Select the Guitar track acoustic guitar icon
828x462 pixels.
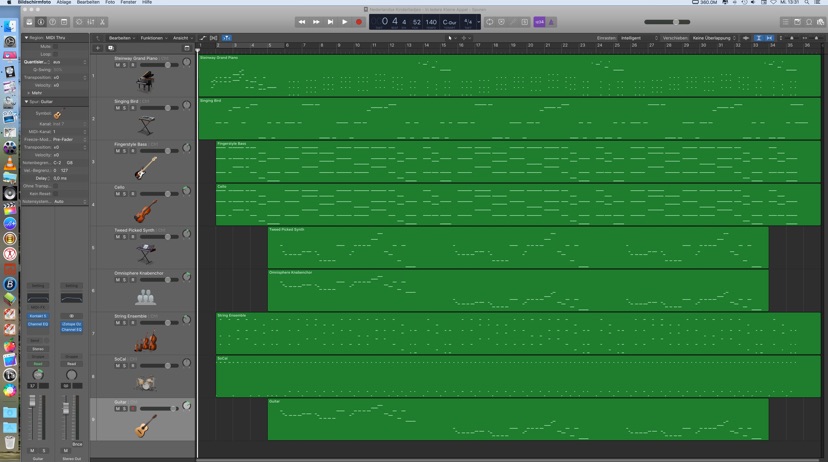click(x=145, y=426)
